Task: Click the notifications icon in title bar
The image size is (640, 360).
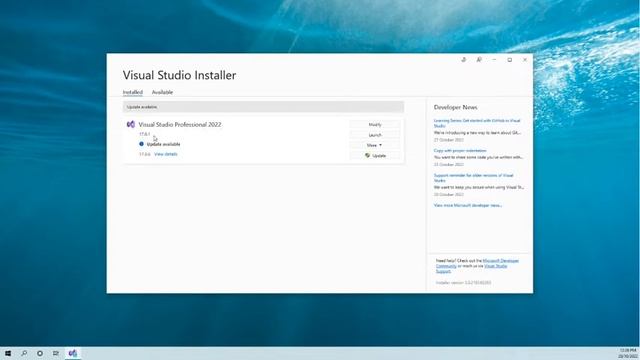Action: pyautogui.click(x=464, y=60)
